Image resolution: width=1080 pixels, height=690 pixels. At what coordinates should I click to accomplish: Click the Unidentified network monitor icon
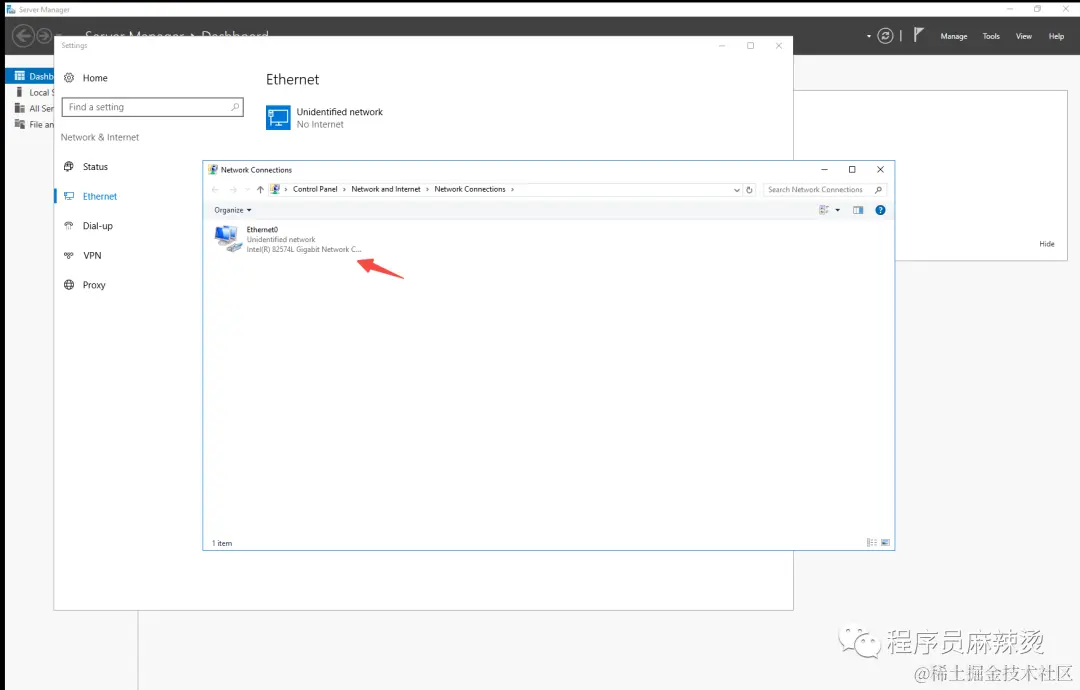pyautogui.click(x=278, y=118)
